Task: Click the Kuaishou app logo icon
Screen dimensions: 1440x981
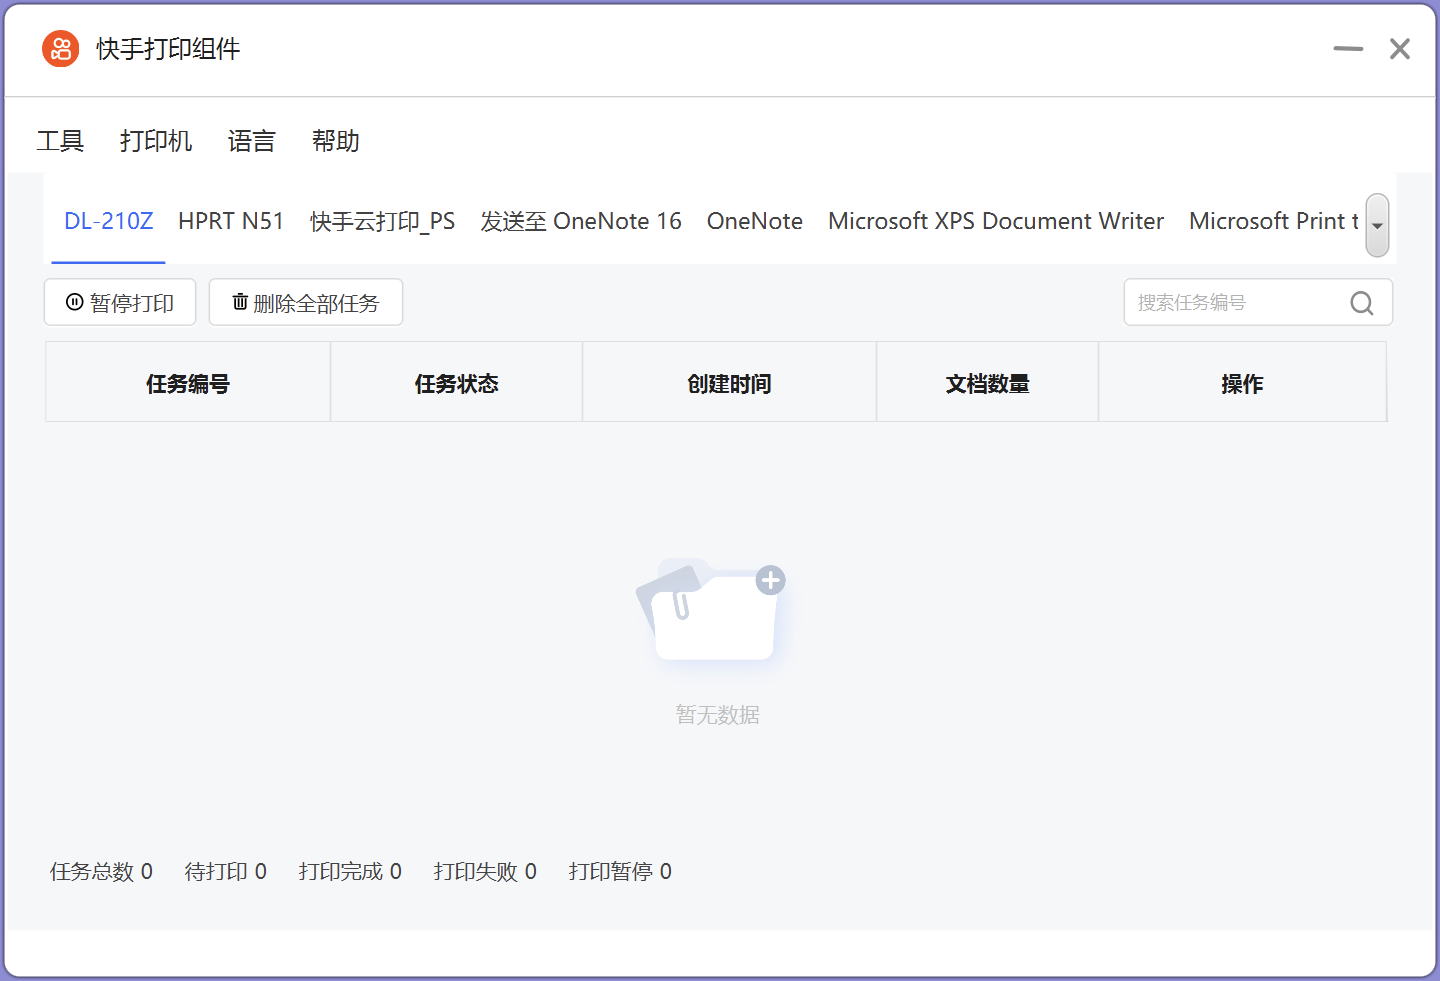Action: coord(60,48)
